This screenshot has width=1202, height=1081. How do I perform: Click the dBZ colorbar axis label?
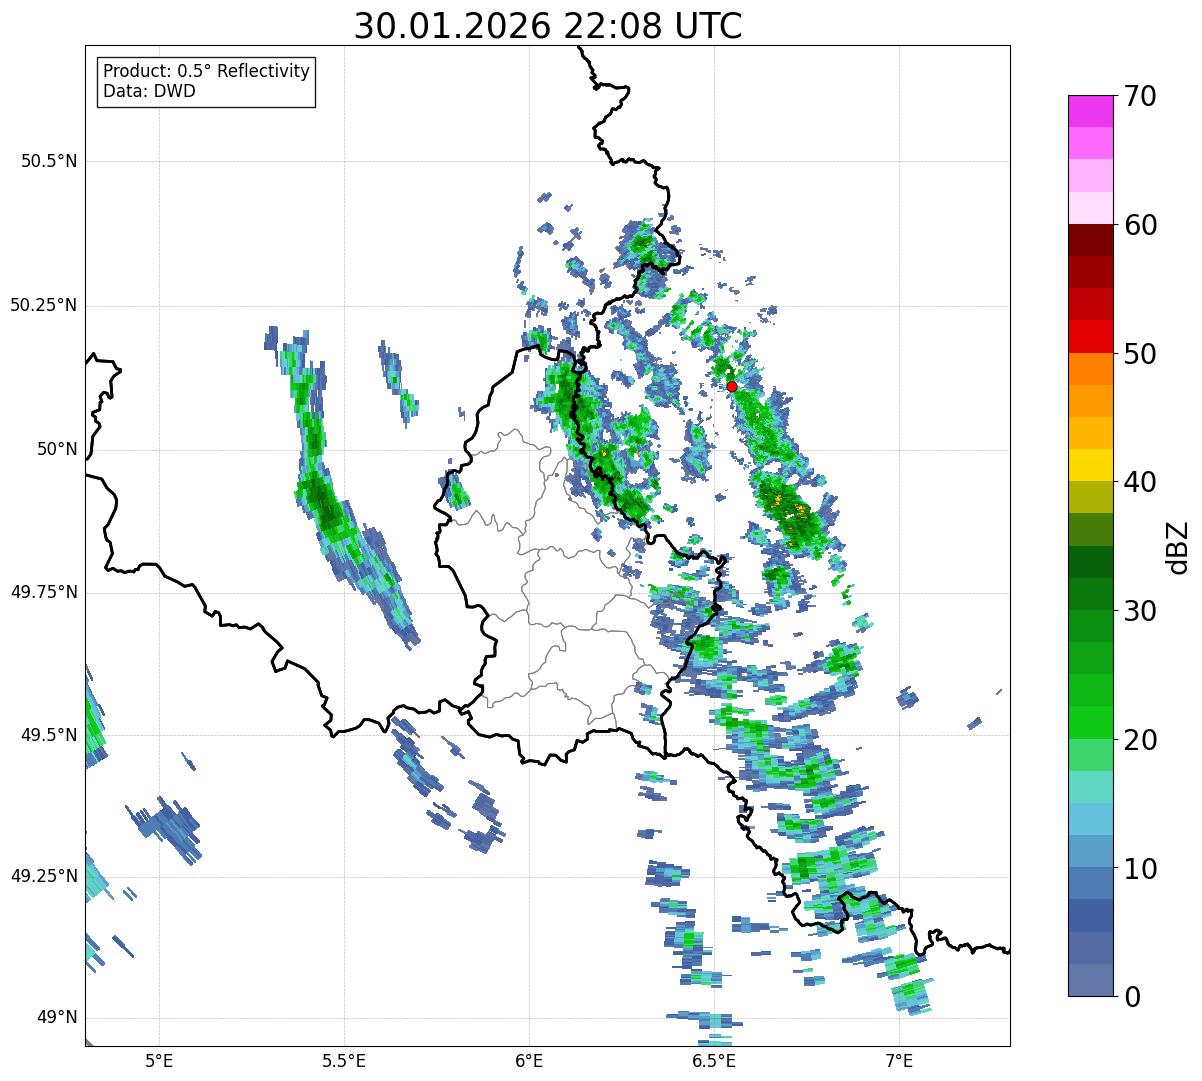[1179, 546]
